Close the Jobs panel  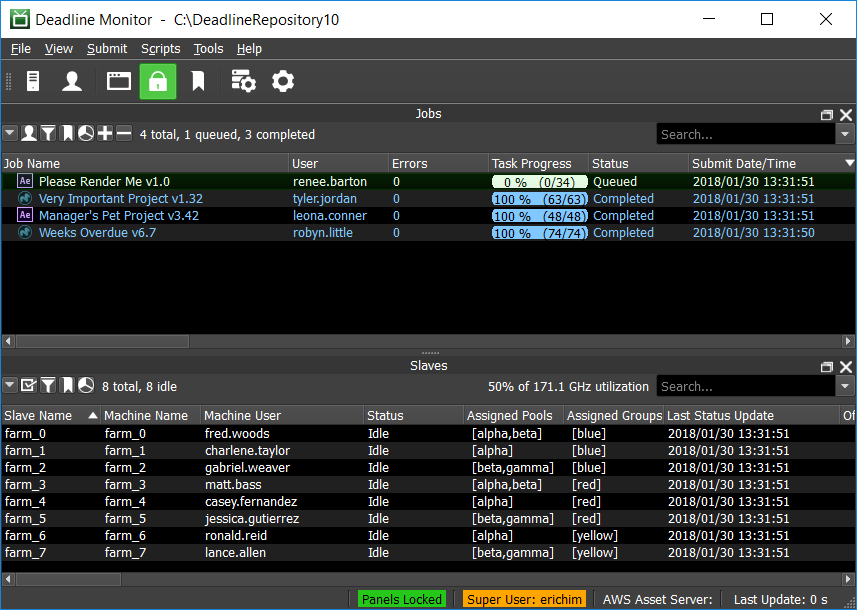click(x=846, y=115)
